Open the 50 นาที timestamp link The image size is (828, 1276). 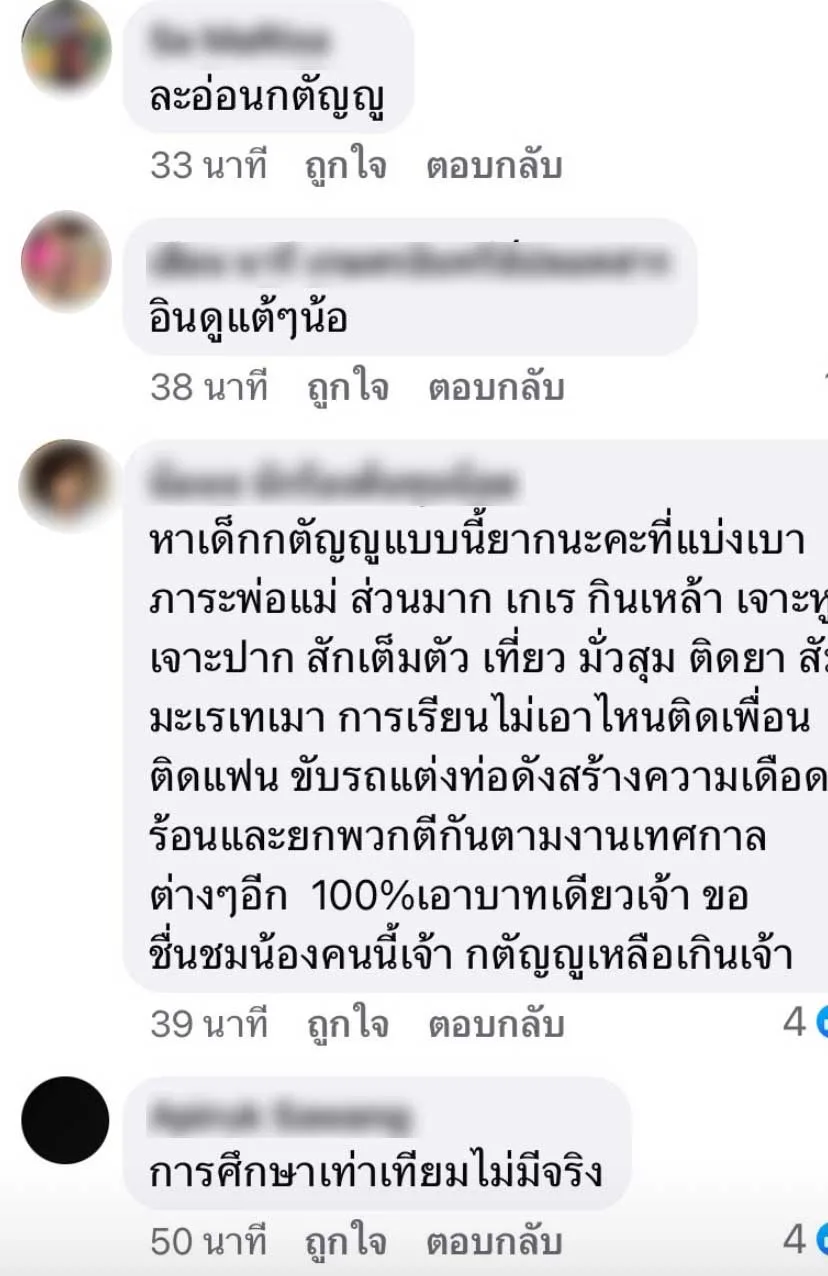click(x=210, y=1242)
